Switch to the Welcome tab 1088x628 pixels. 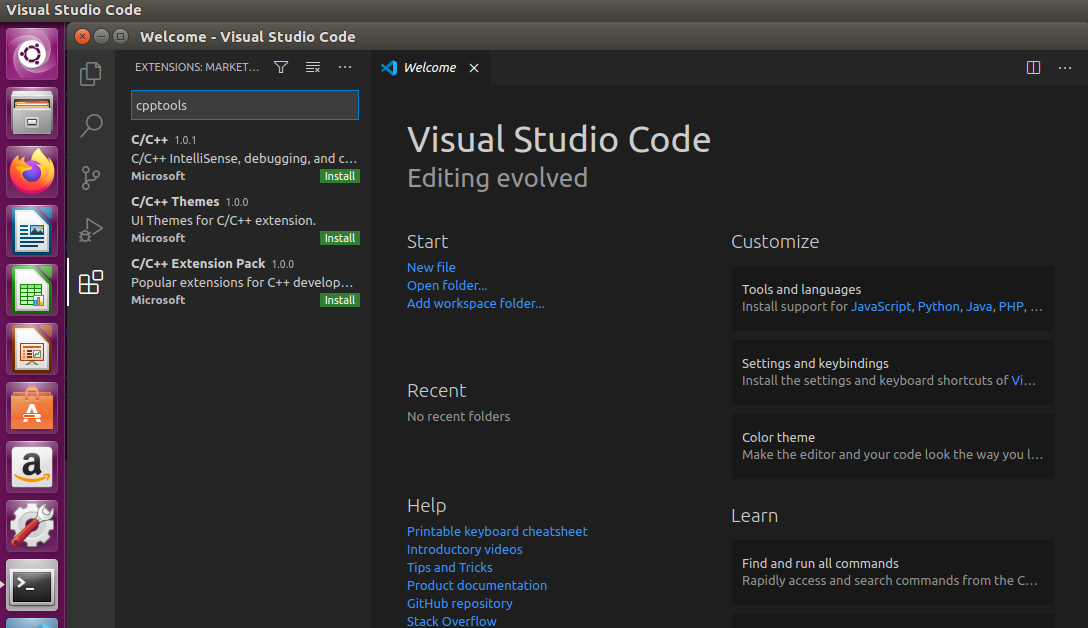(x=429, y=68)
